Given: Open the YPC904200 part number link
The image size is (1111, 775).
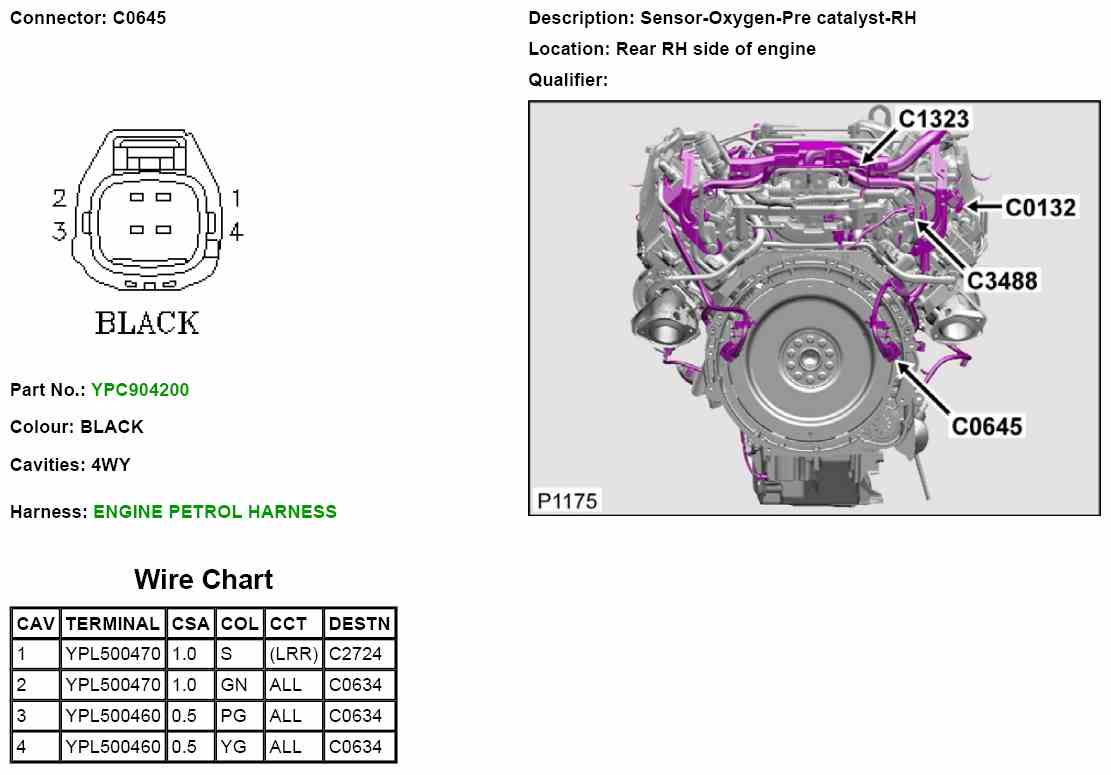Looking at the screenshot, I should click(x=139, y=390).
